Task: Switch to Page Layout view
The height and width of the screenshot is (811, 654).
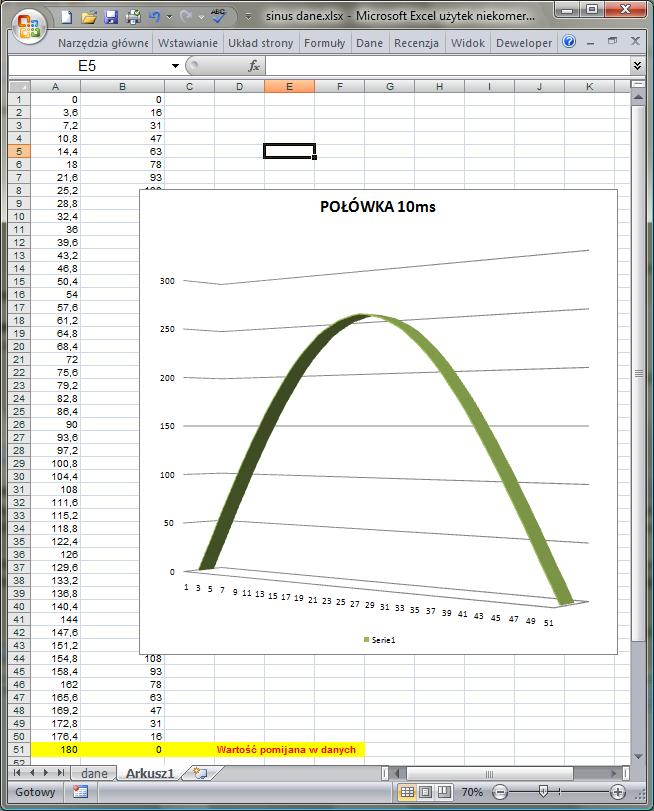Action: pos(425,792)
